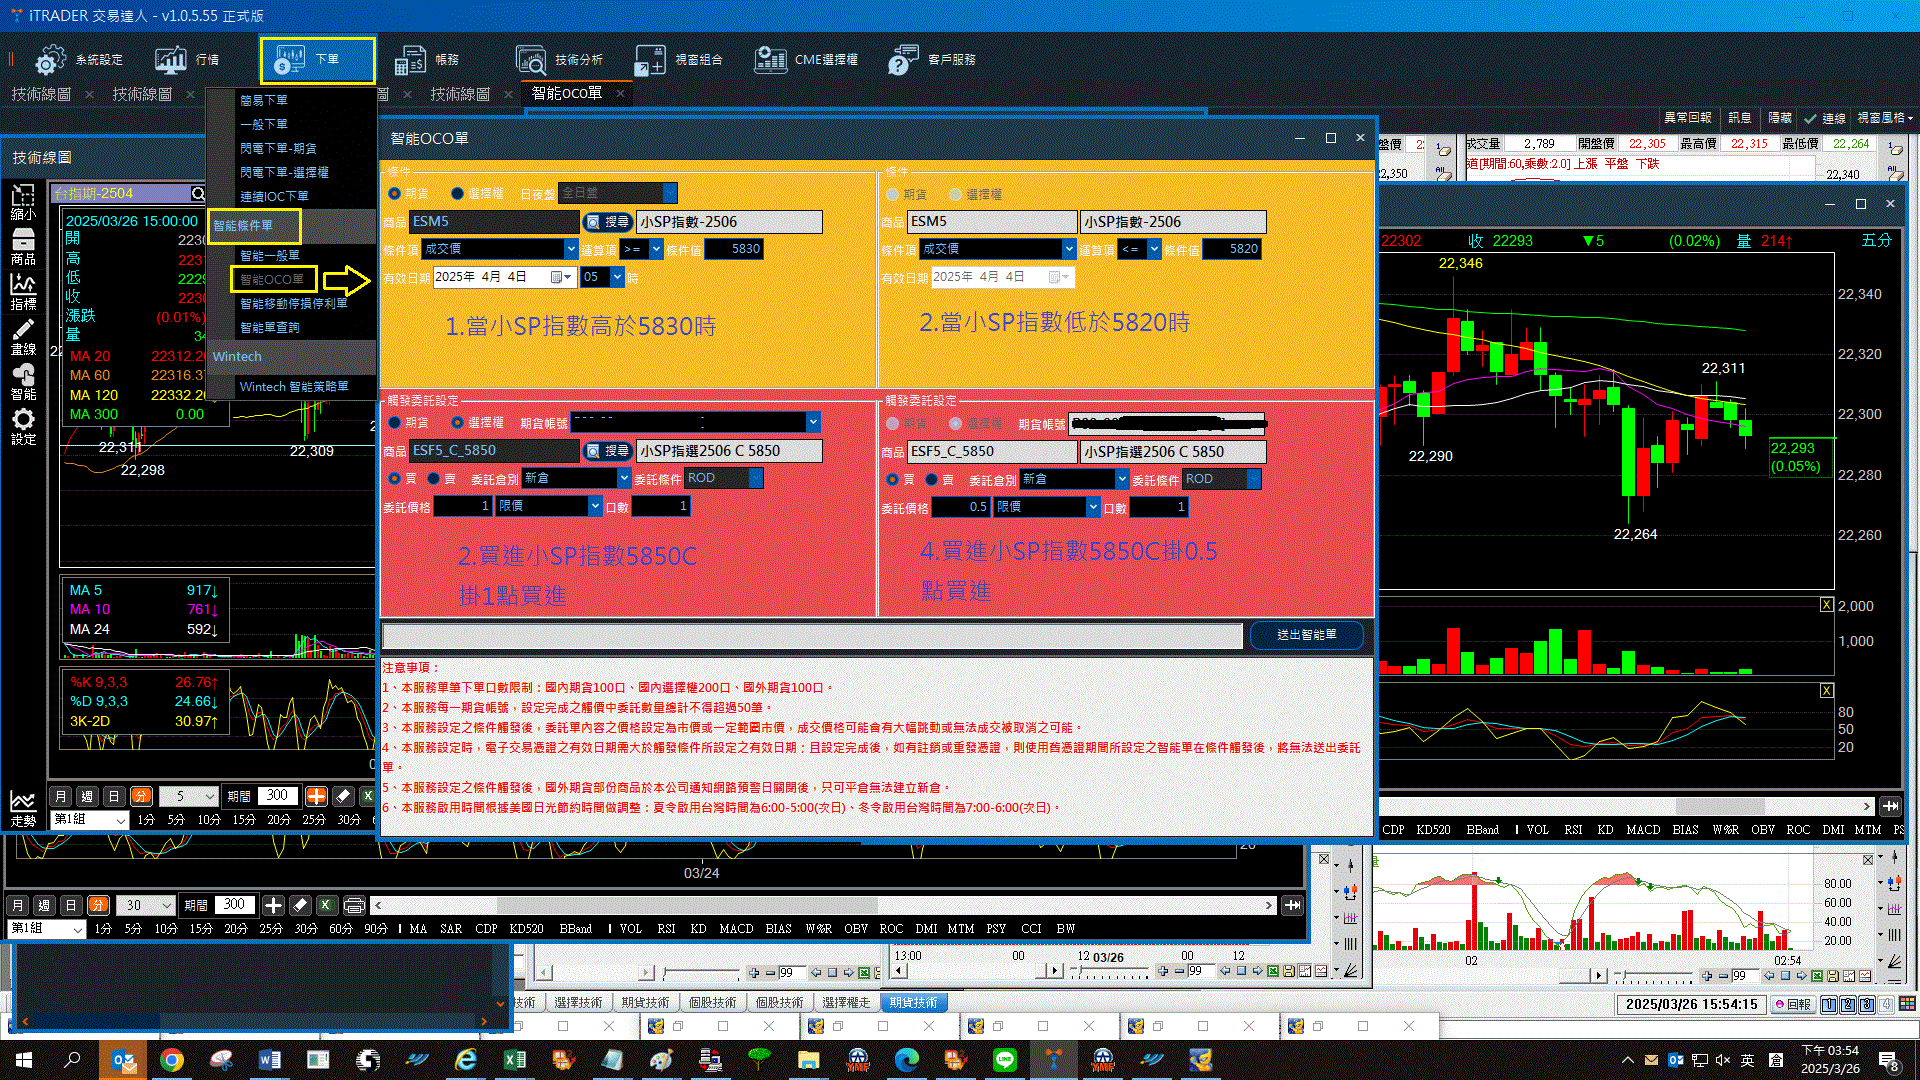Viewport: 1920px width, 1080px height.
Task: Open LINE app from the taskbar
Action: pyautogui.click(x=1005, y=1060)
